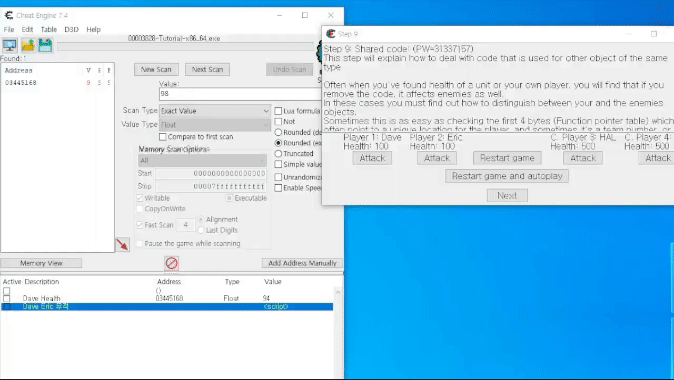The height and width of the screenshot is (380, 674).
Task: Click the Address column header in cheat table
Action: (x=169, y=282)
